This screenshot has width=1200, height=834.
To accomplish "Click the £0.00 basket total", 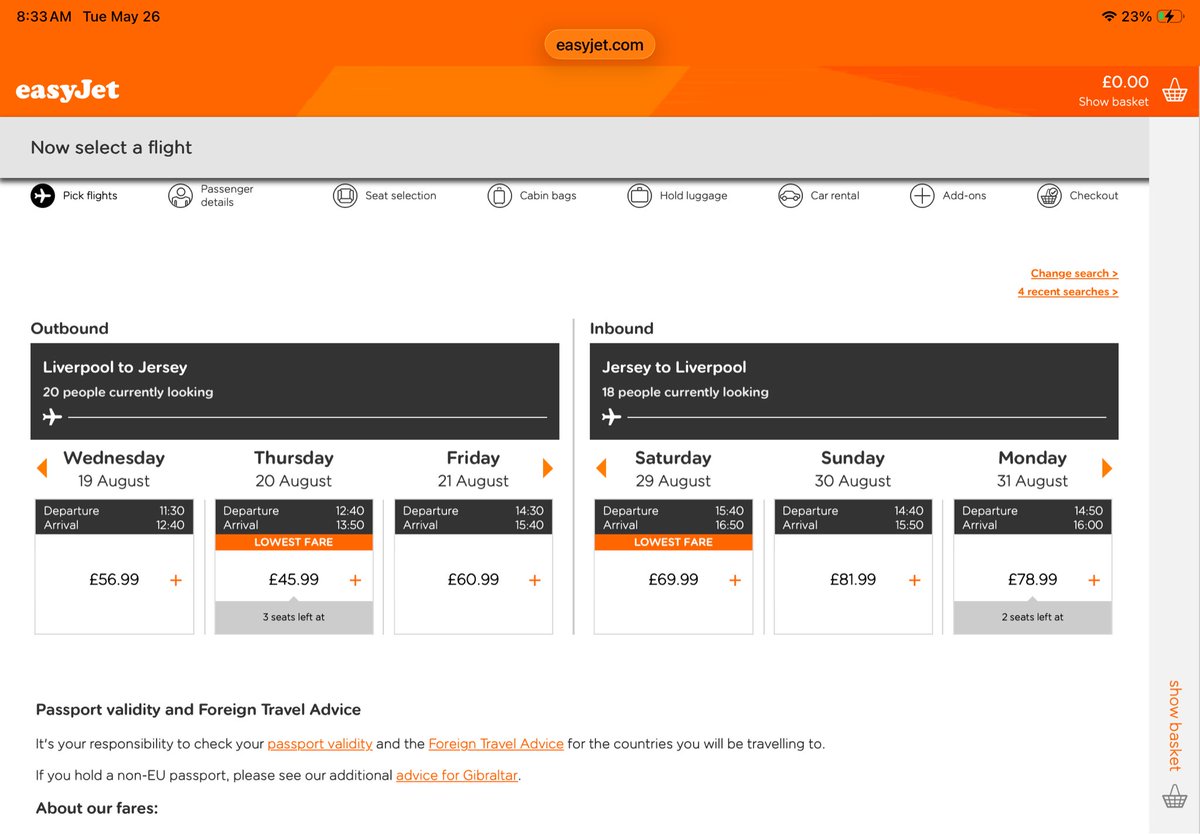I will point(1125,82).
